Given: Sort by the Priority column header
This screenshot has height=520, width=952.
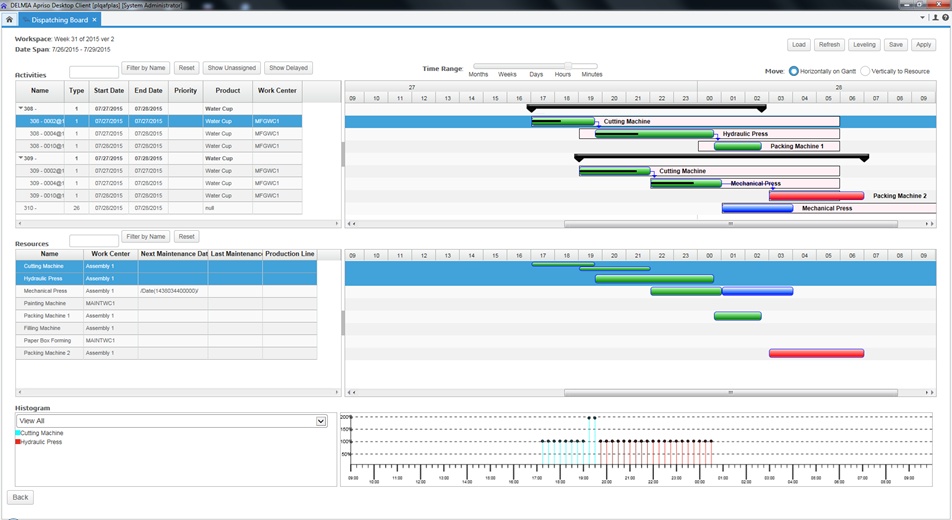Looking at the screenshot, I should click(185, 91).
